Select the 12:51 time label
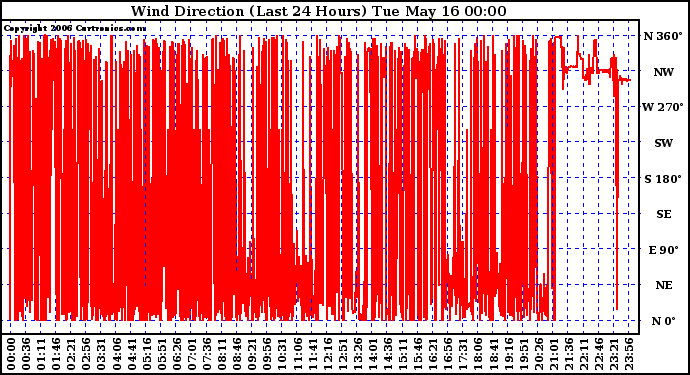Viewport: 690px width, 375px height. (342, 354)
